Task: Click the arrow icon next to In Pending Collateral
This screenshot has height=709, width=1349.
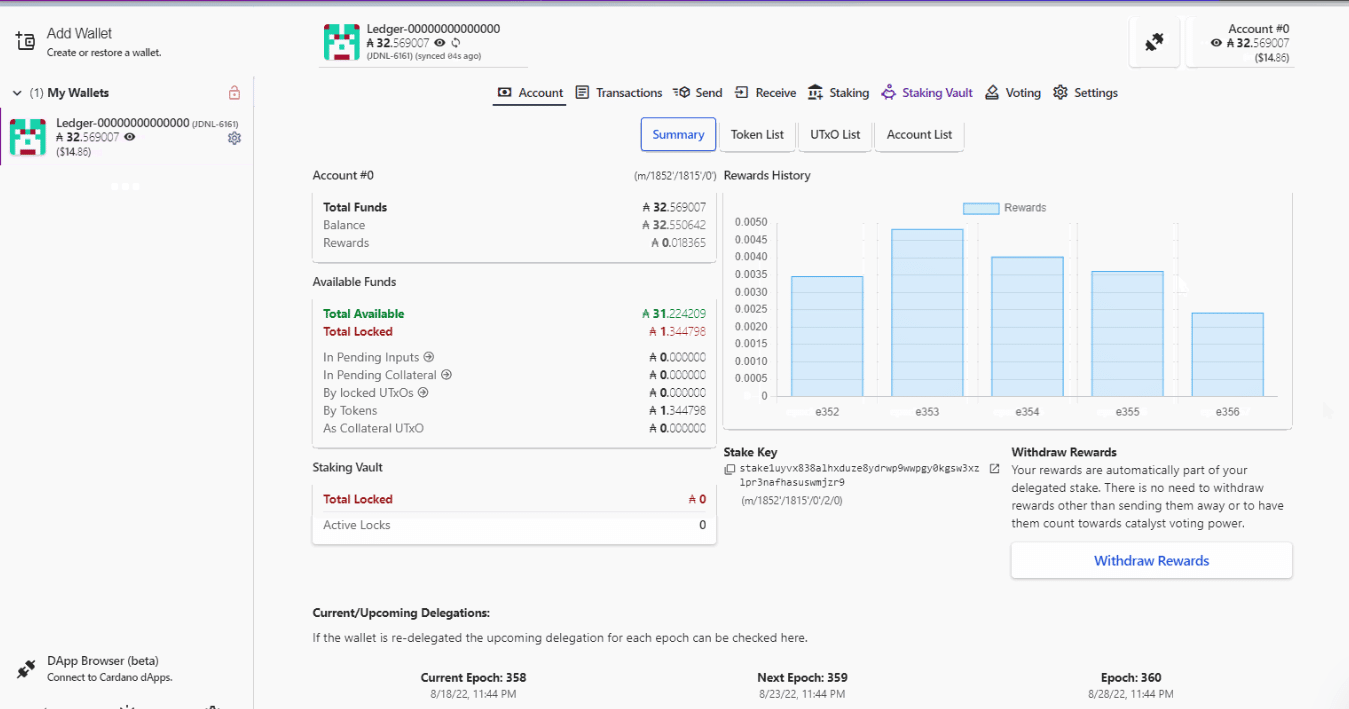Action: coord(447,375)
